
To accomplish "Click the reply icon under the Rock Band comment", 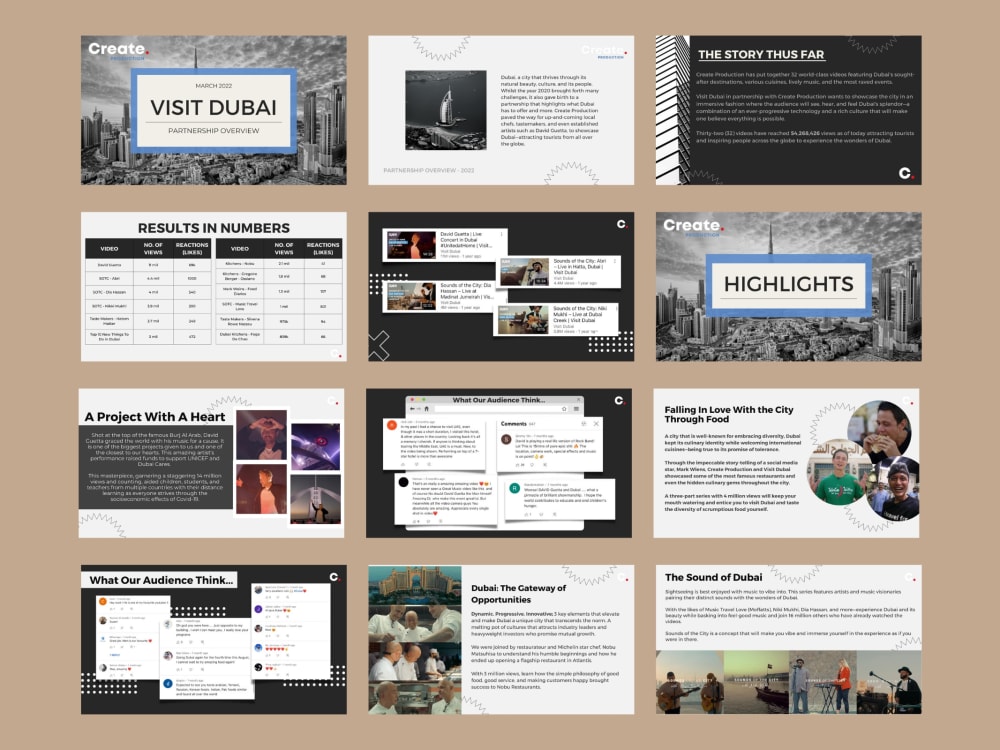I will (543, 465).
